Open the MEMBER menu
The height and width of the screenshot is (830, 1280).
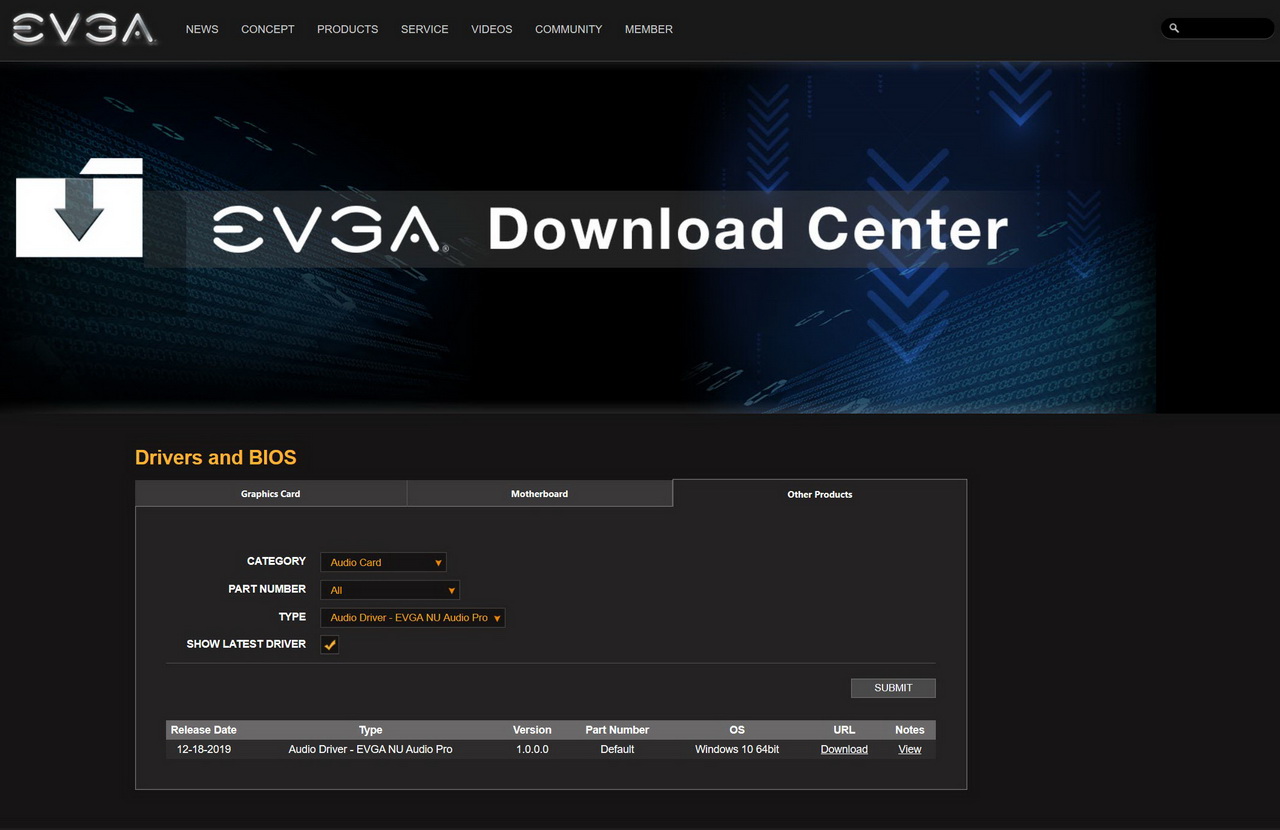click(649, 29)
